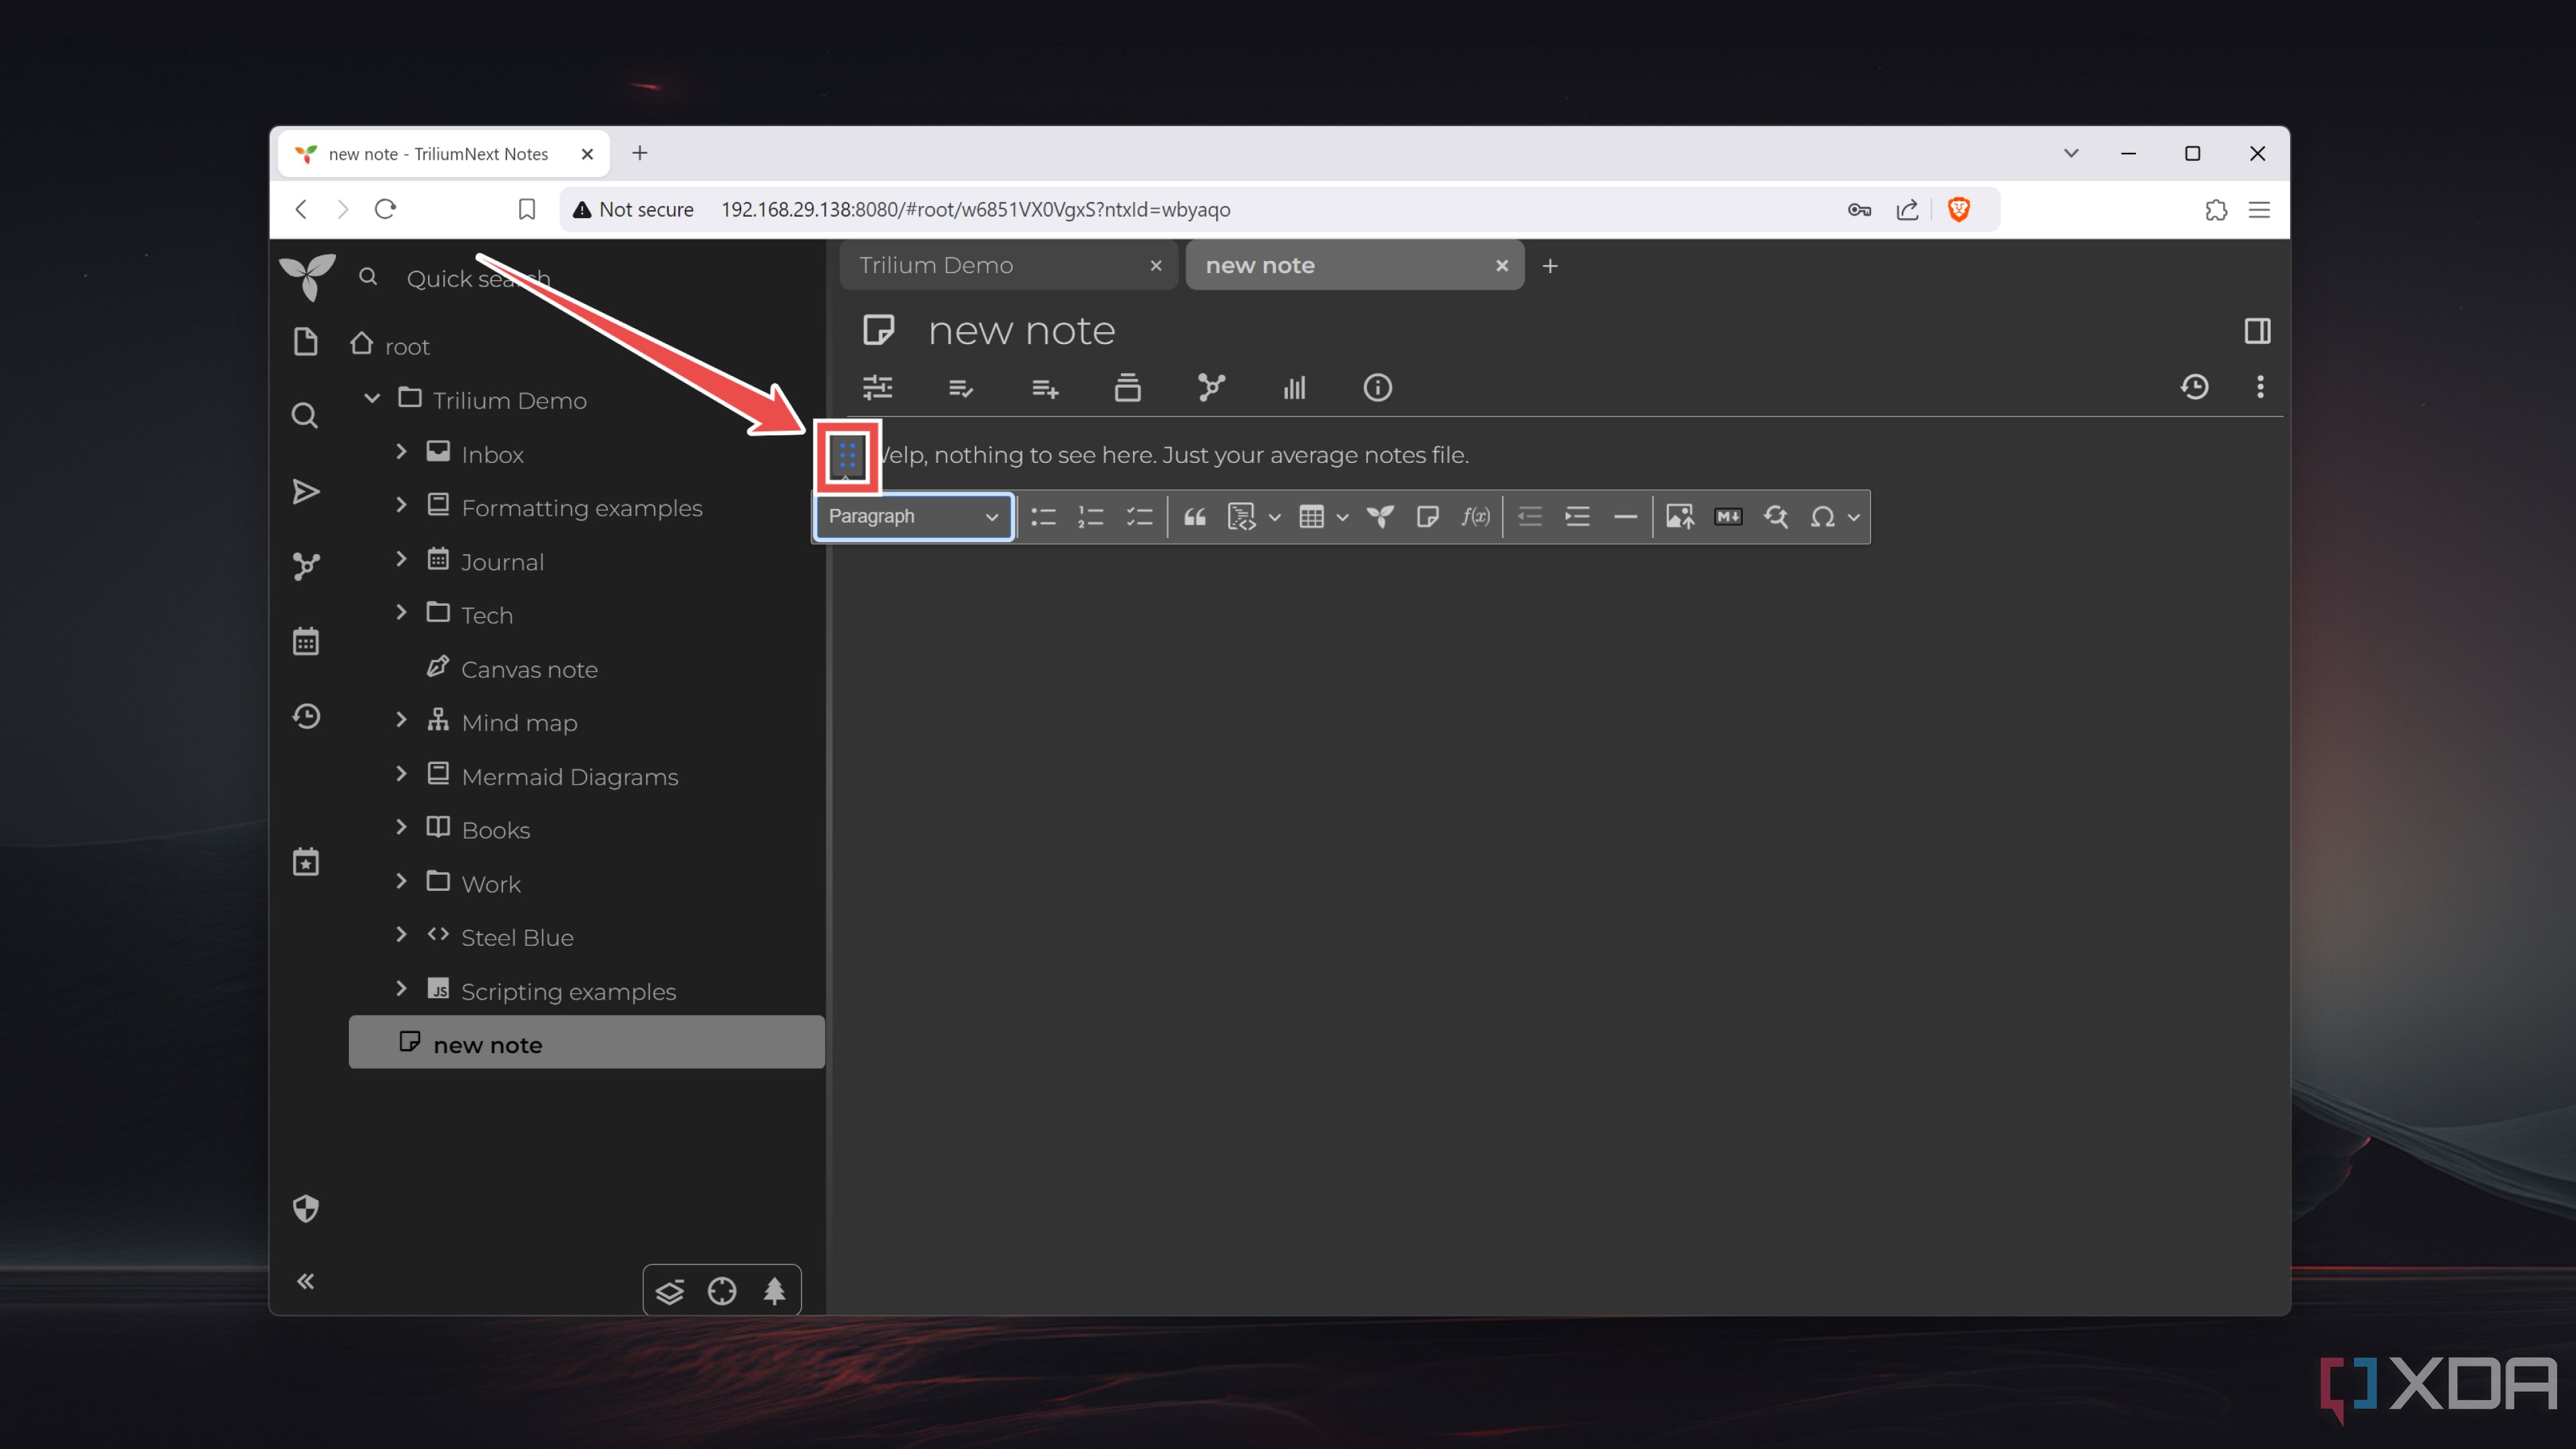
Task: Expand Mermaid Diagrams tree node
Action: (401, 775)
